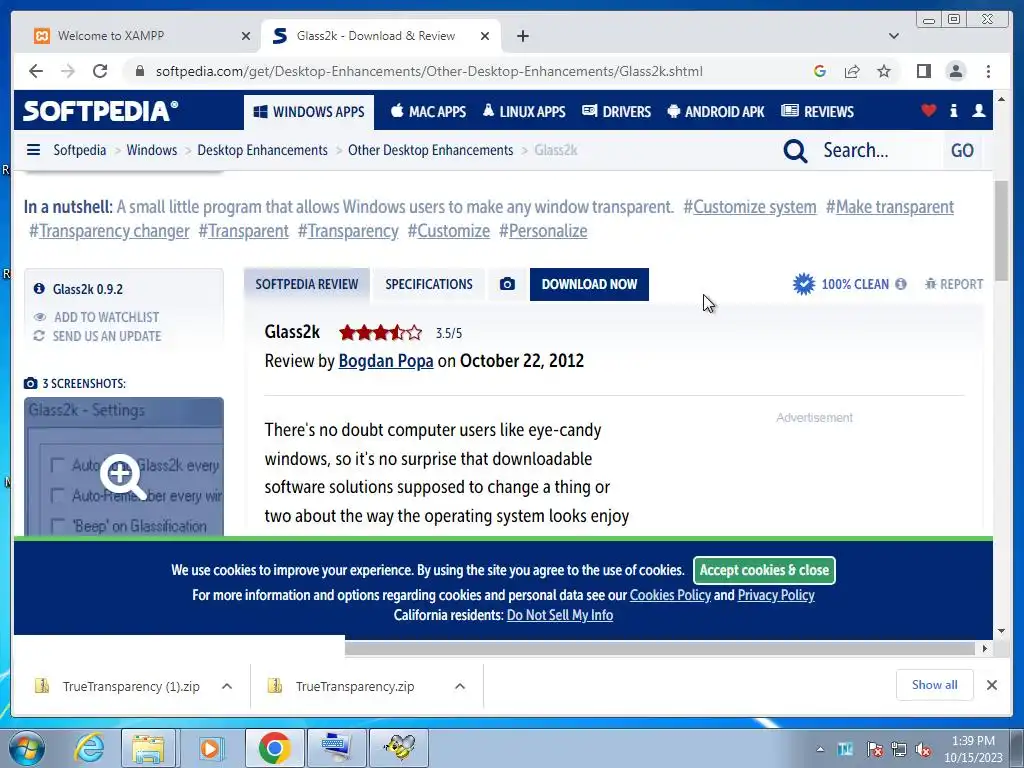This screenshot has width=1024, height=768.
Task: Open author link Bogdan Popa
Action: coord(385,360)
